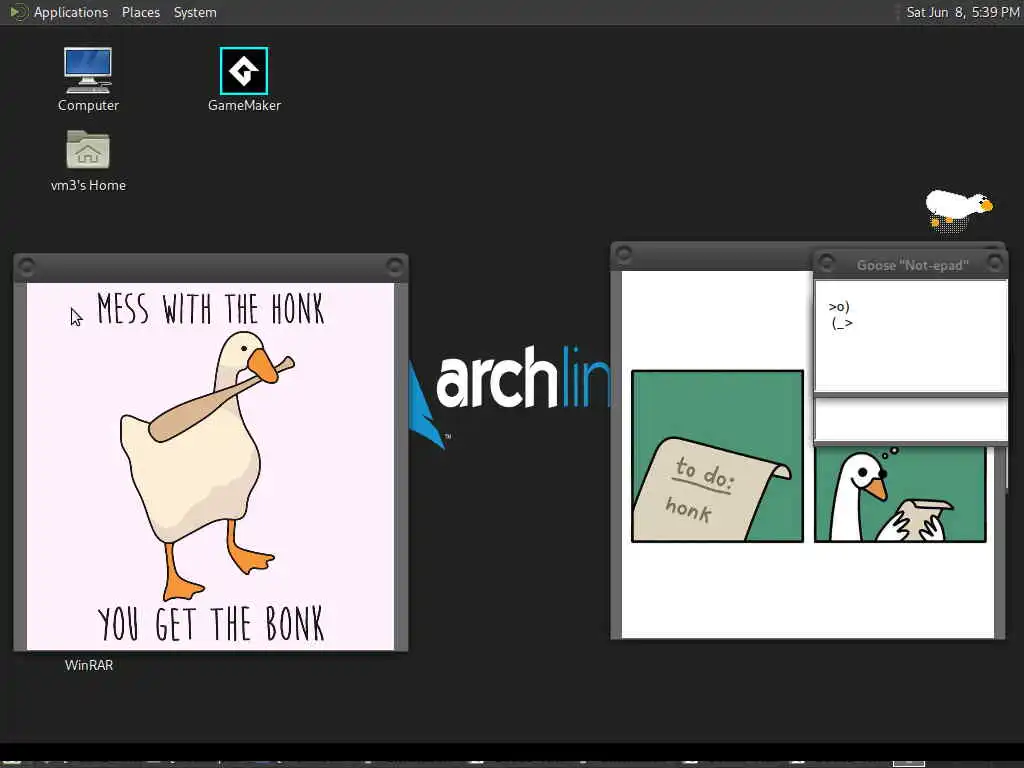Click right round button on honk meme window
The image size is (1024, 768).
(394, 266)
